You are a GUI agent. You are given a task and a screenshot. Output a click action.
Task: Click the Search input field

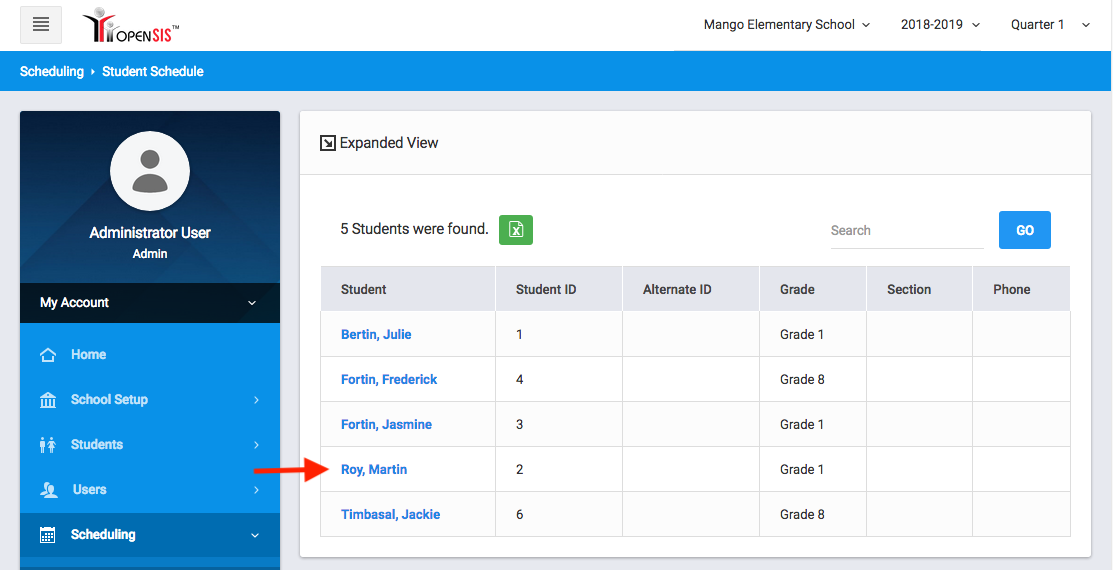tap(906, 231)
